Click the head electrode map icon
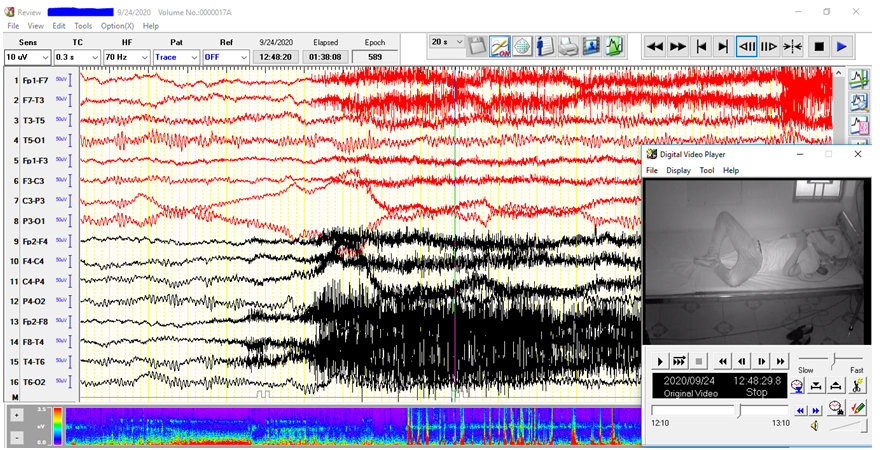This screenshot has width=880, height=450. [x=521, y=46]
